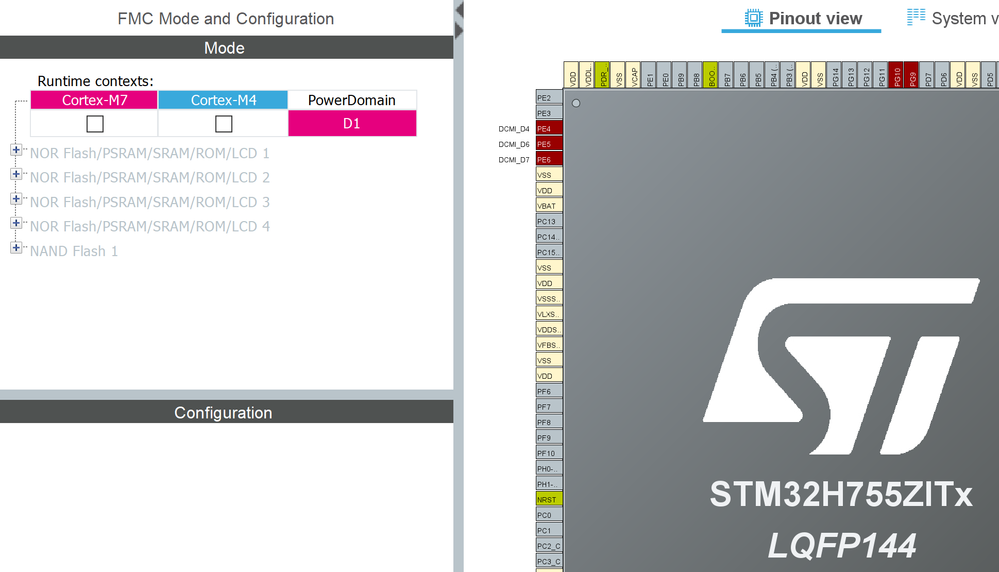Screen dimensions: 999x572
Task: Select pin PE0 on the top row
Action: pyautogui.click(x=664, y=75)
